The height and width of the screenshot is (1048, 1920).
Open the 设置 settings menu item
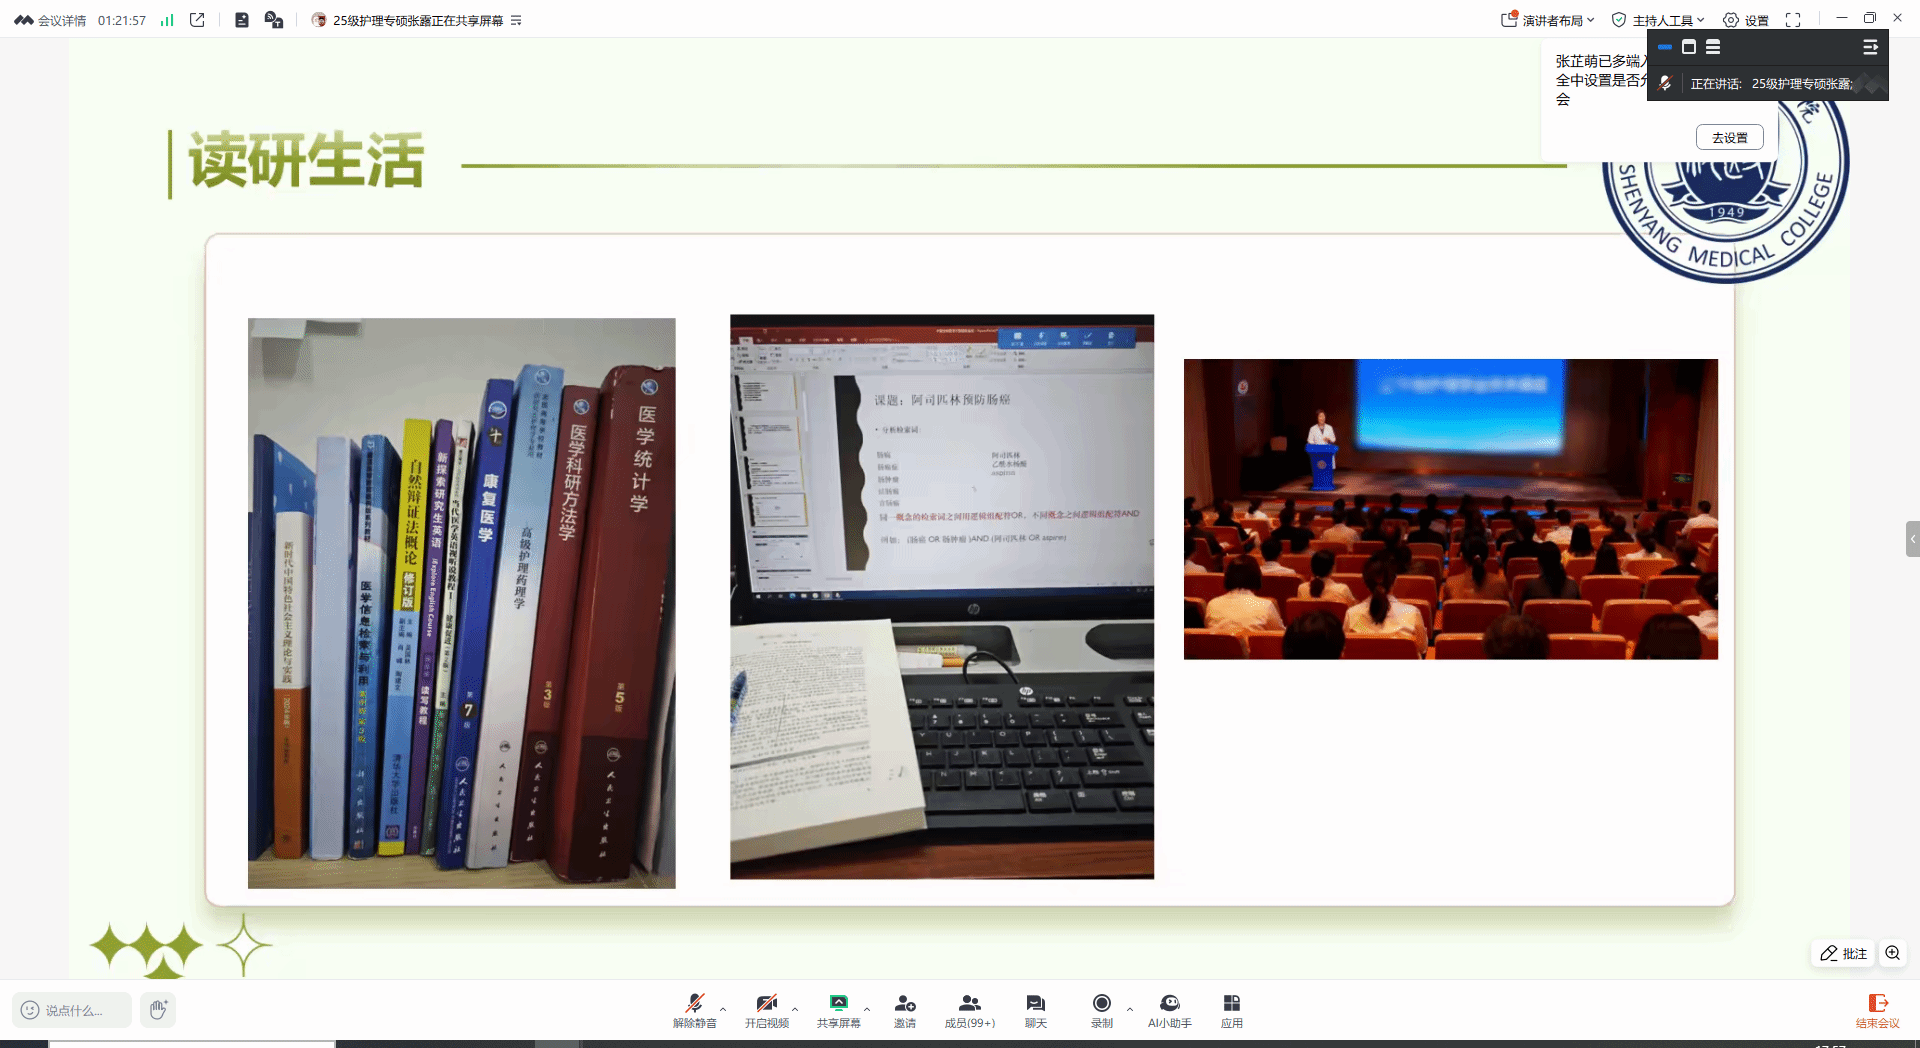(x=1746, y=20)
